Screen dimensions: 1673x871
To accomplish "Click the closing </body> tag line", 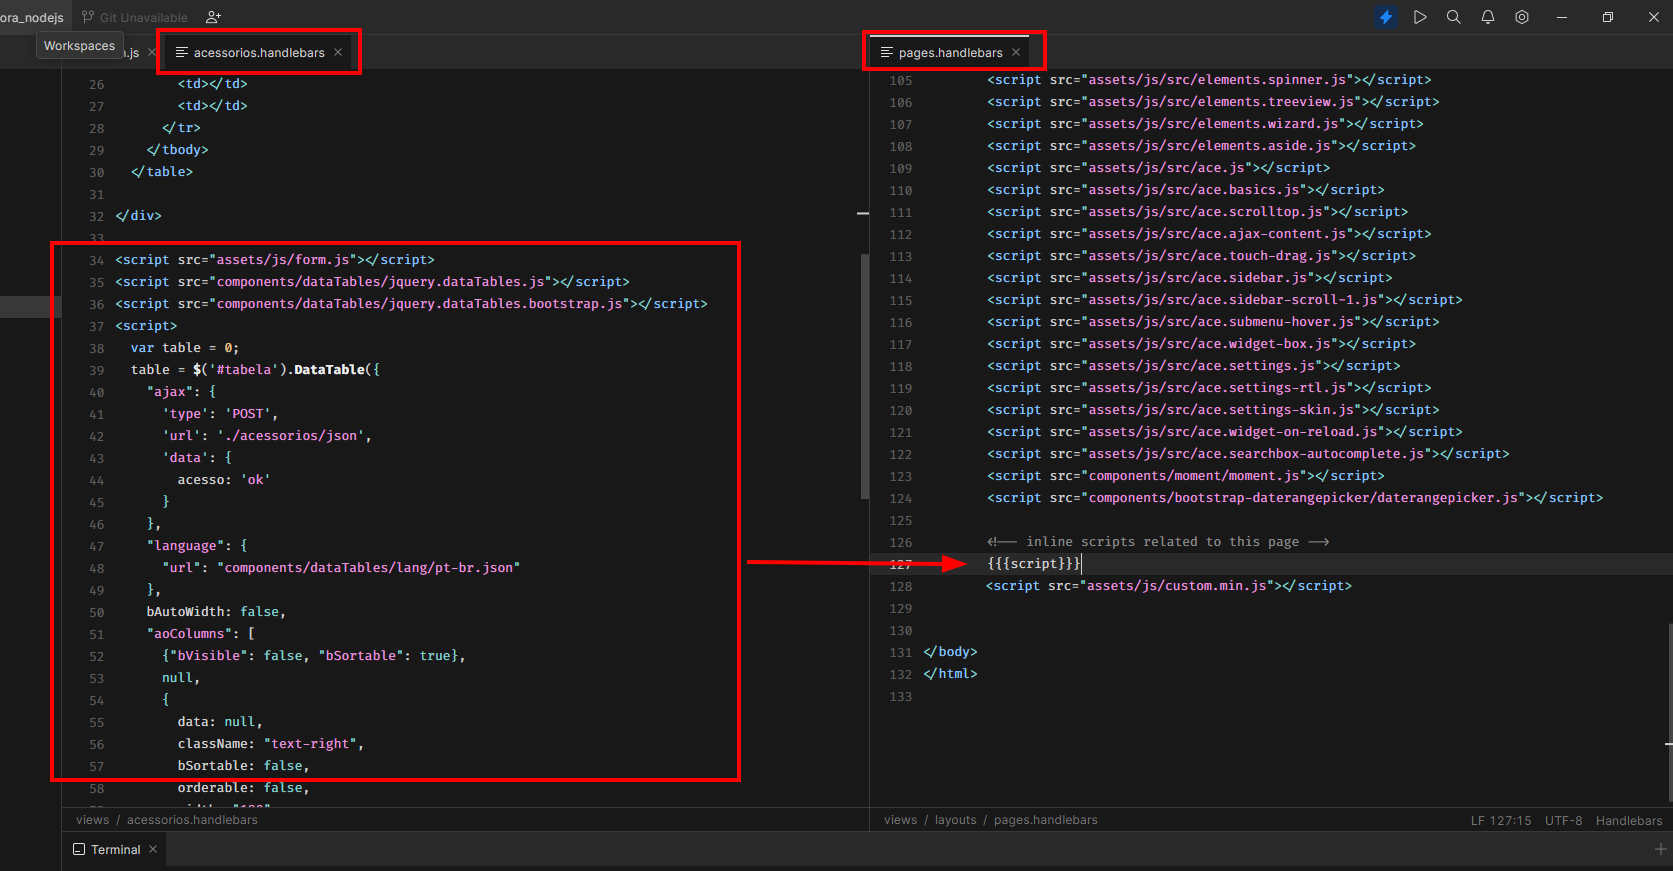I will (950, 652).
